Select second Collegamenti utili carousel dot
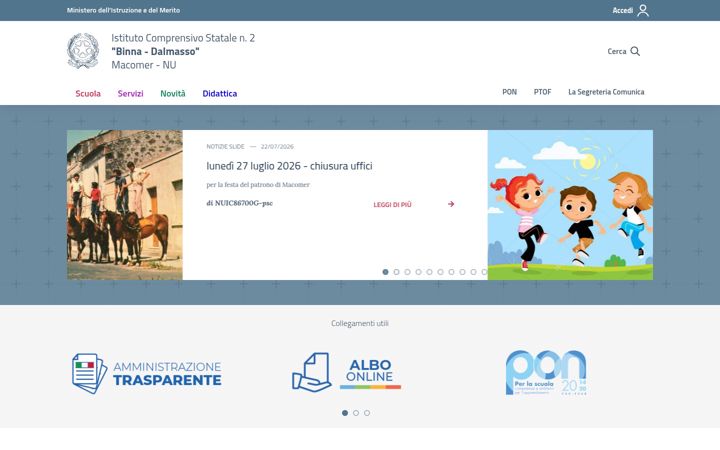This screenshot has width=720, height=450. coord(356,413)
